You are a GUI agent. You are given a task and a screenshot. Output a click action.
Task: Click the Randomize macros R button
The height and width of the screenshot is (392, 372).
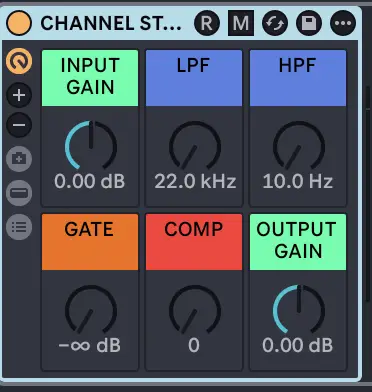click(x=207, y=23)
